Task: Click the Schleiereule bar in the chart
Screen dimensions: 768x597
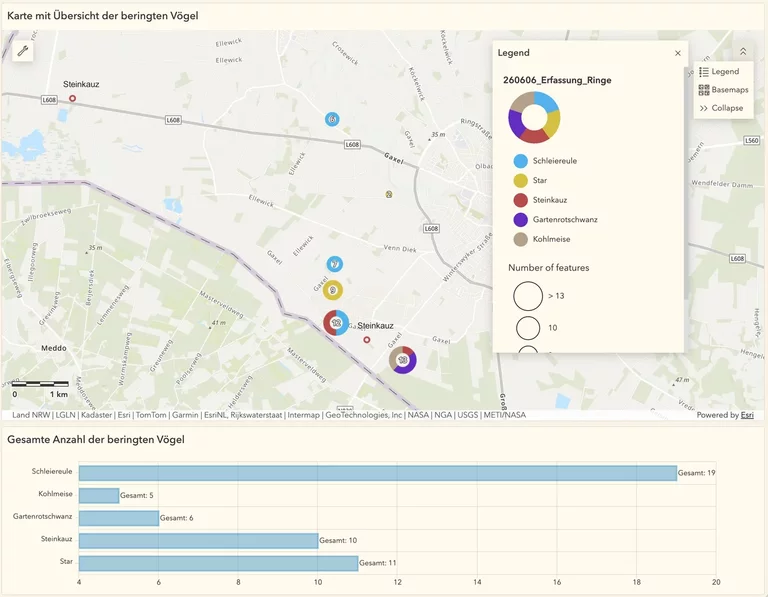Action: (378, 473)
